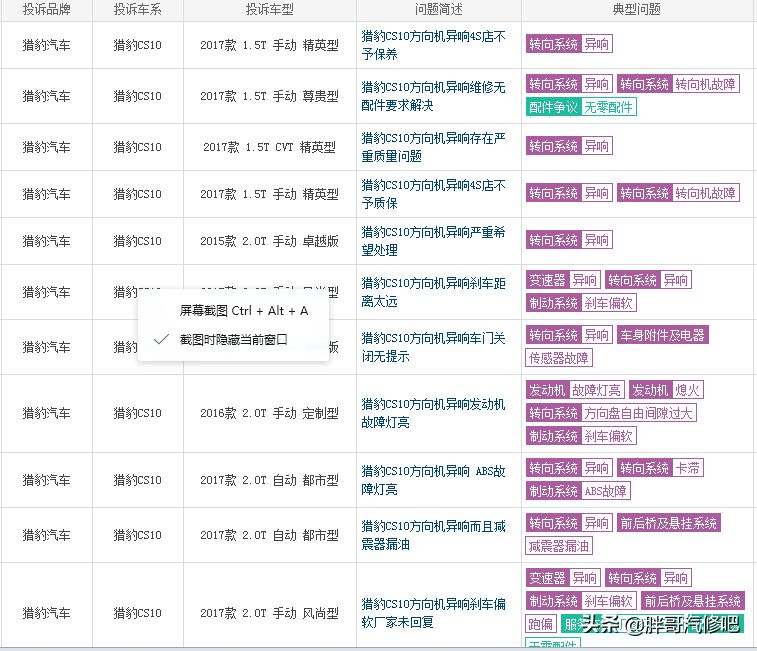This screenshot has height=651, width=757.
Task: Open the 方向机异响4S店不予保养 complaint link
Action: (433, 45)
